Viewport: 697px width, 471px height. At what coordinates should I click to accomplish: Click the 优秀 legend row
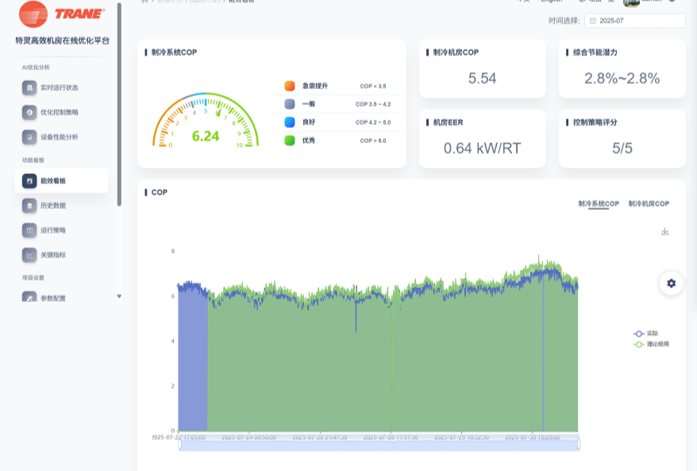pos(337,140)
